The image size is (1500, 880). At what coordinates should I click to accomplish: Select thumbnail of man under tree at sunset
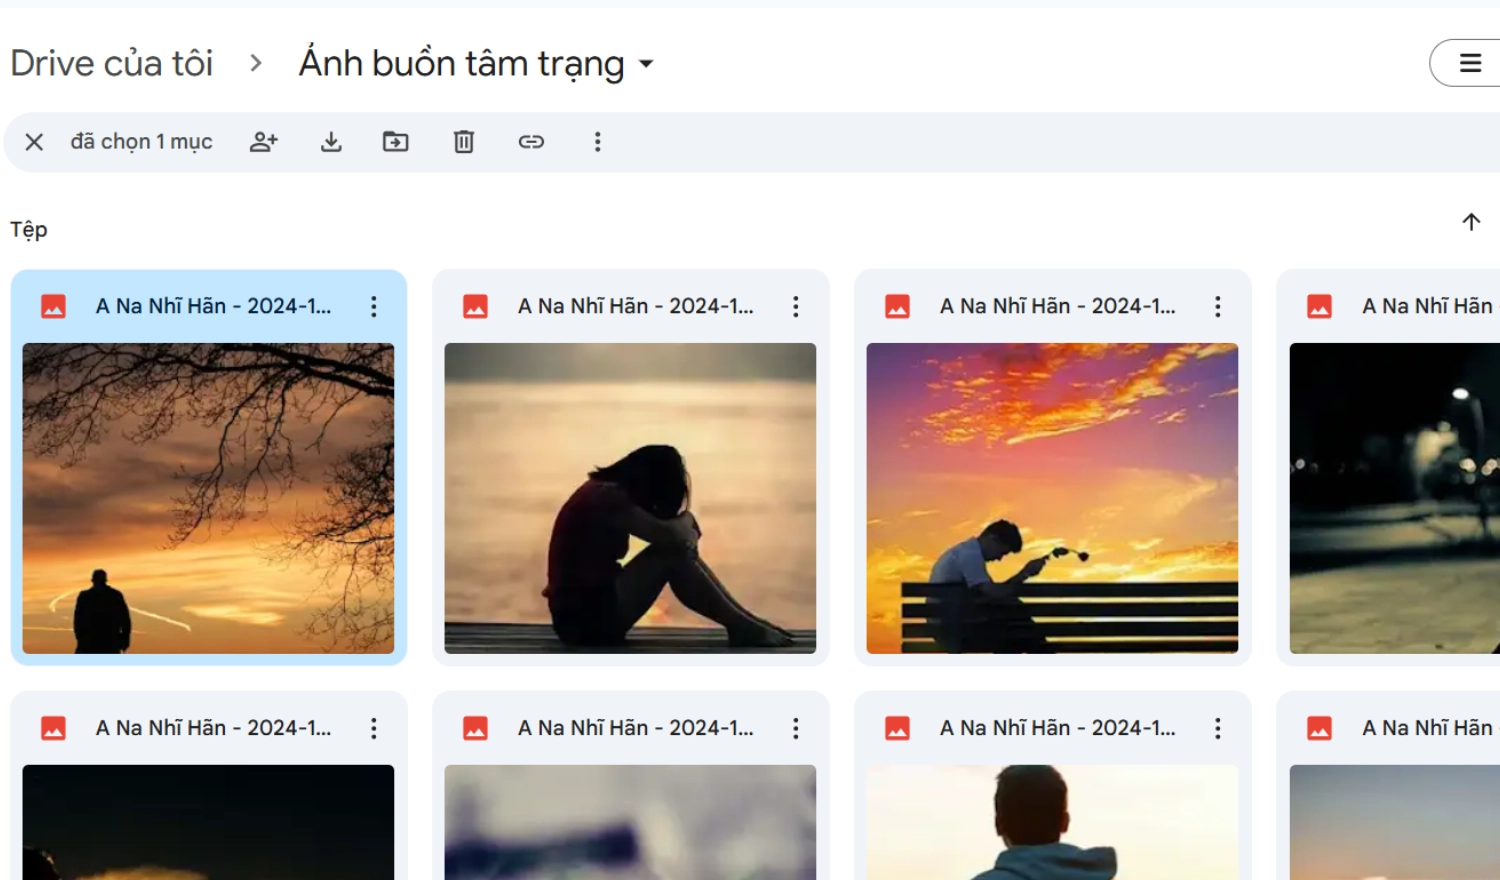(x=208, y=498)
